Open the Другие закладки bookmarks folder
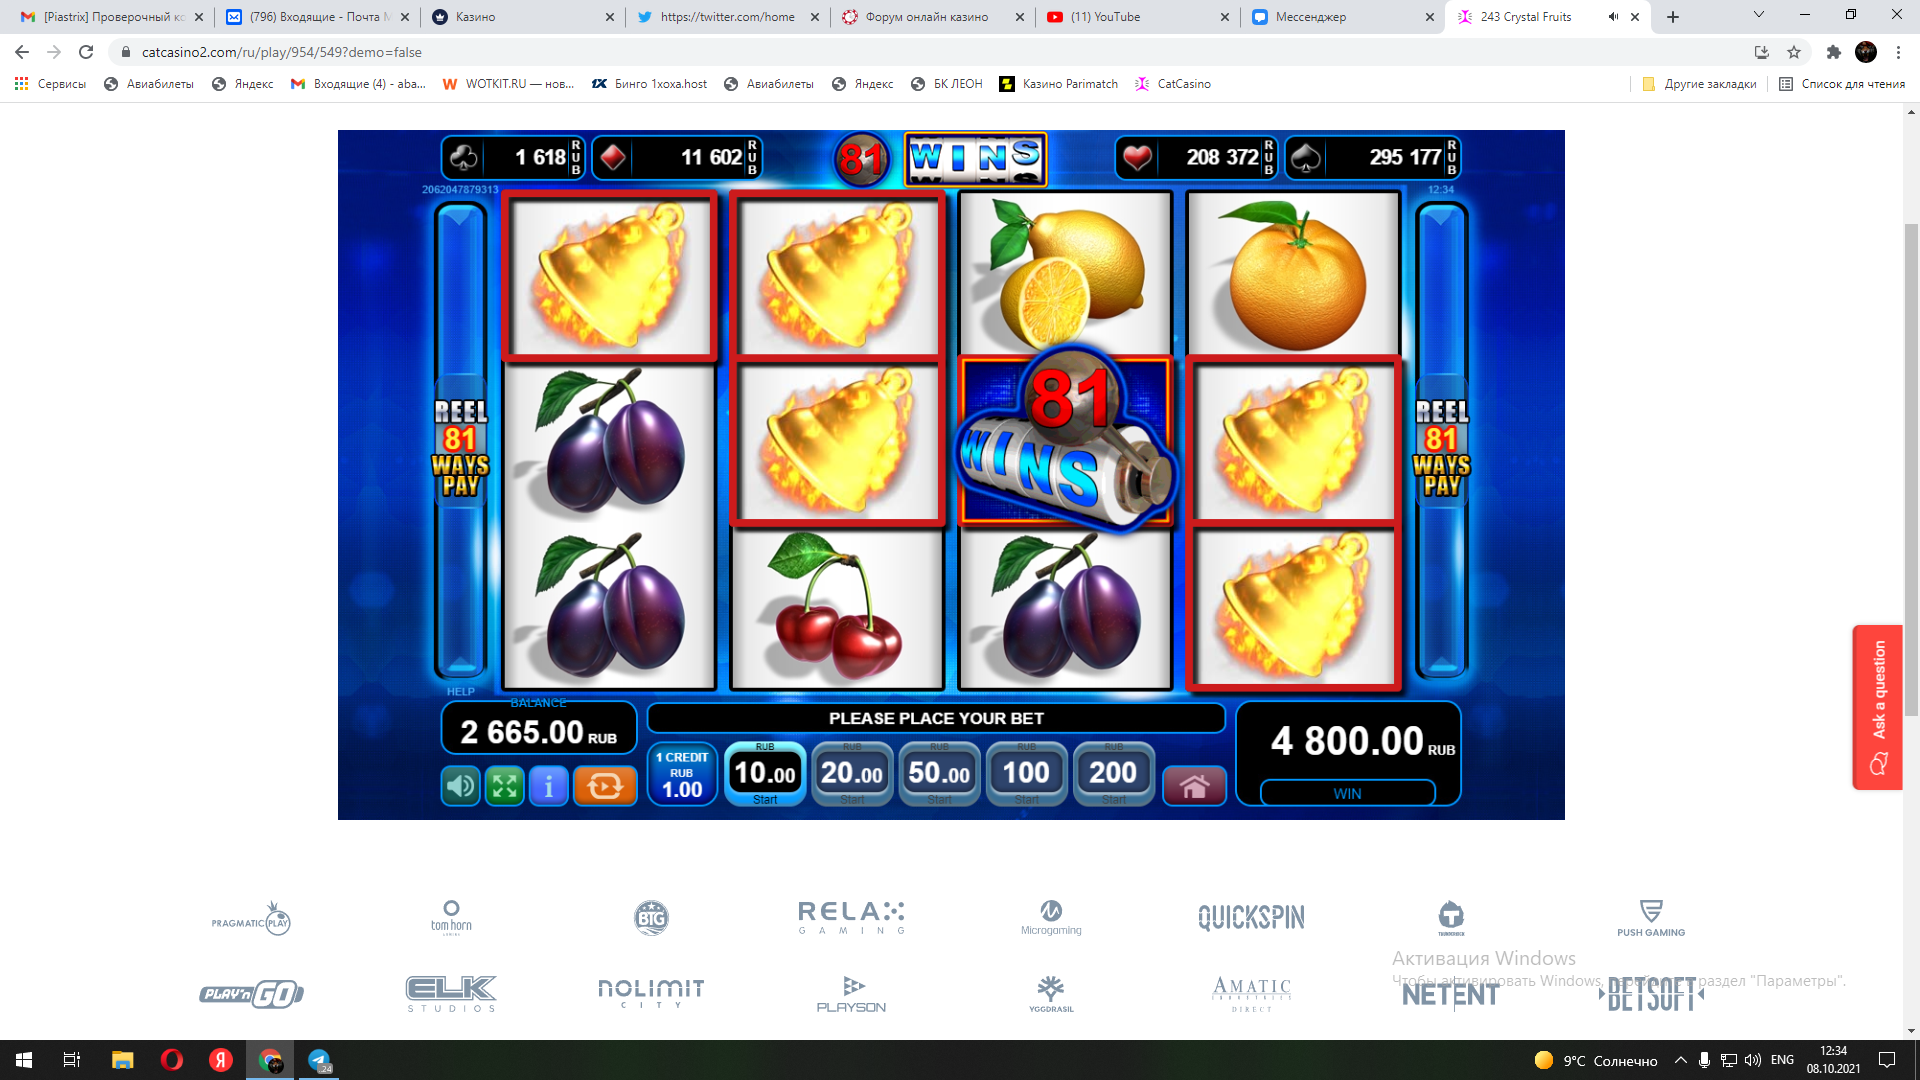The height and width of the screenshot is (1080, 1920). (x=1699, y=84)
